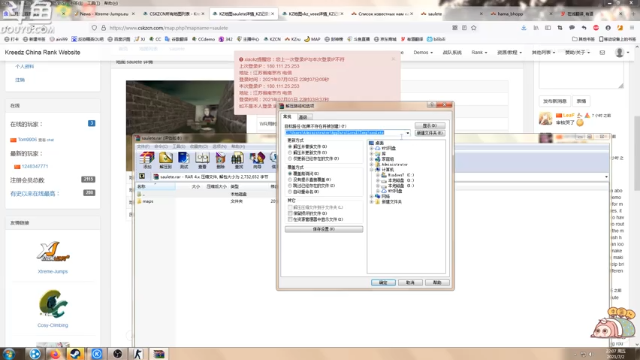Click the 确定 (OK) button in extraction dialog
The height and width of the screenshot is (360, 640).
(383, 282)
